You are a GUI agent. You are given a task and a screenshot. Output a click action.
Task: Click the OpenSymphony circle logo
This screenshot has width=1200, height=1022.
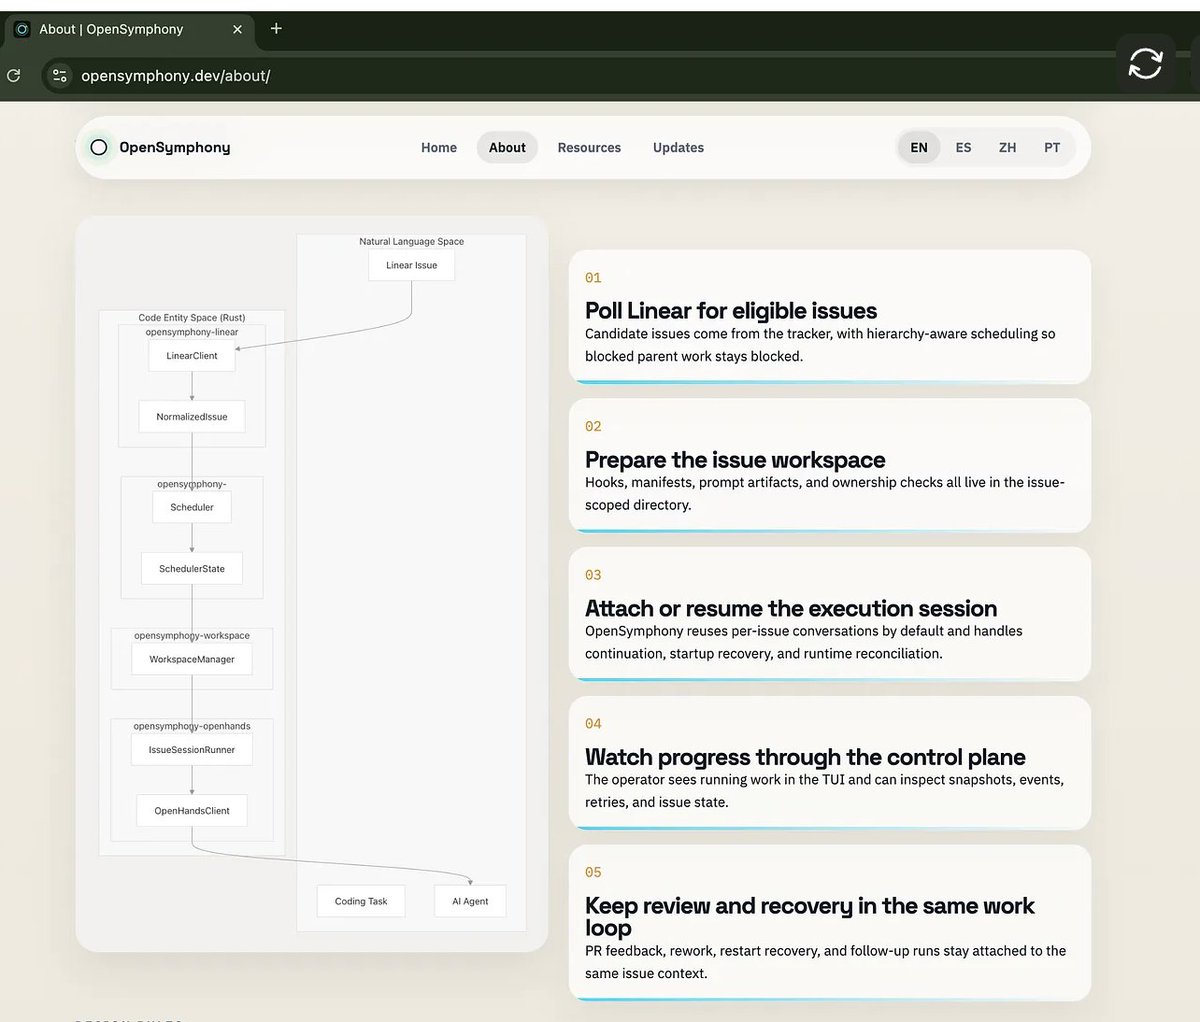click(x=98, y=147)
